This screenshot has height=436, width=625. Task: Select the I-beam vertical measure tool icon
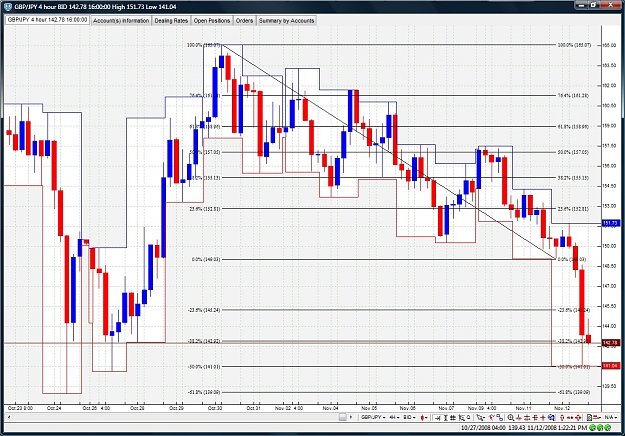(446, 418)
